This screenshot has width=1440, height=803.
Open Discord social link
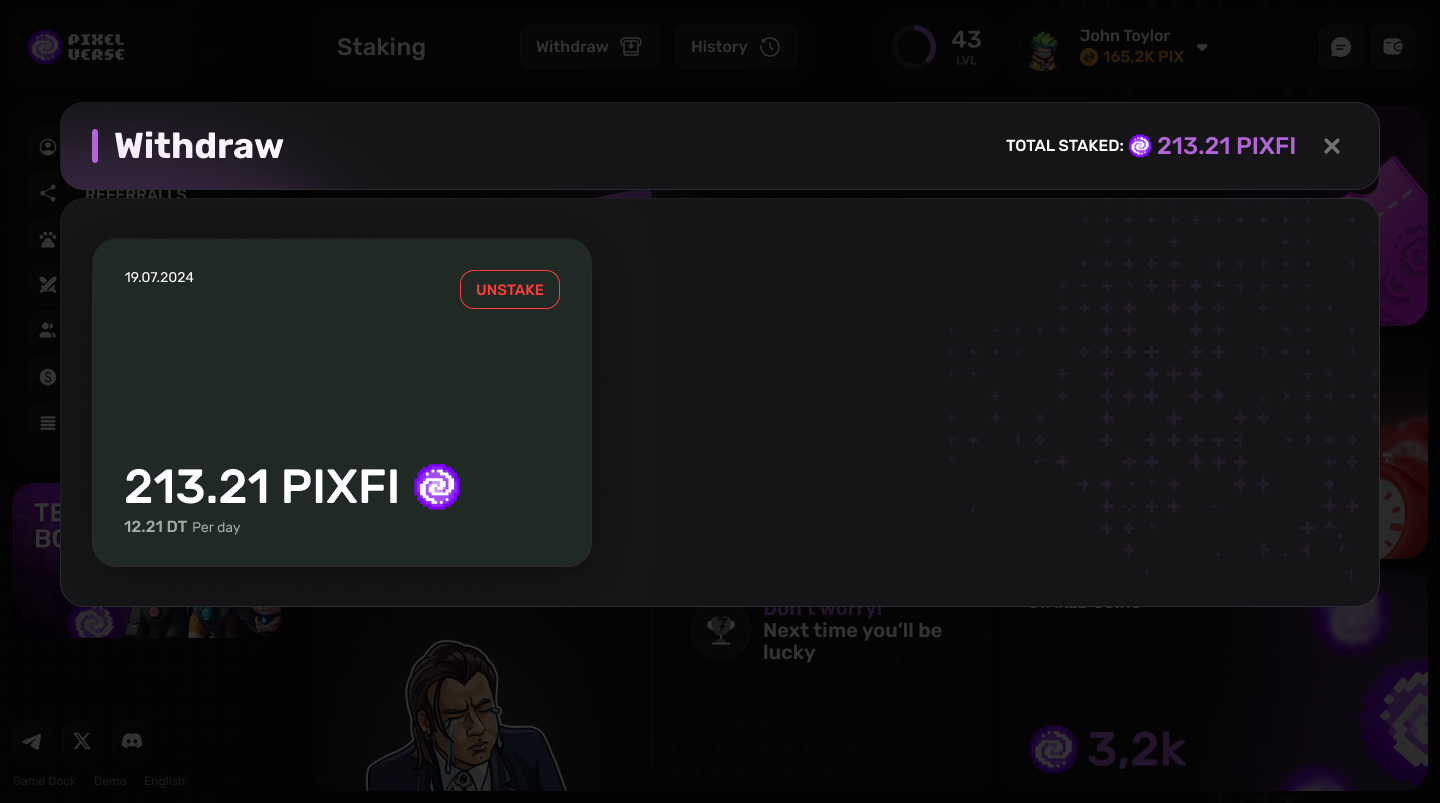click(x=132, y=741)
